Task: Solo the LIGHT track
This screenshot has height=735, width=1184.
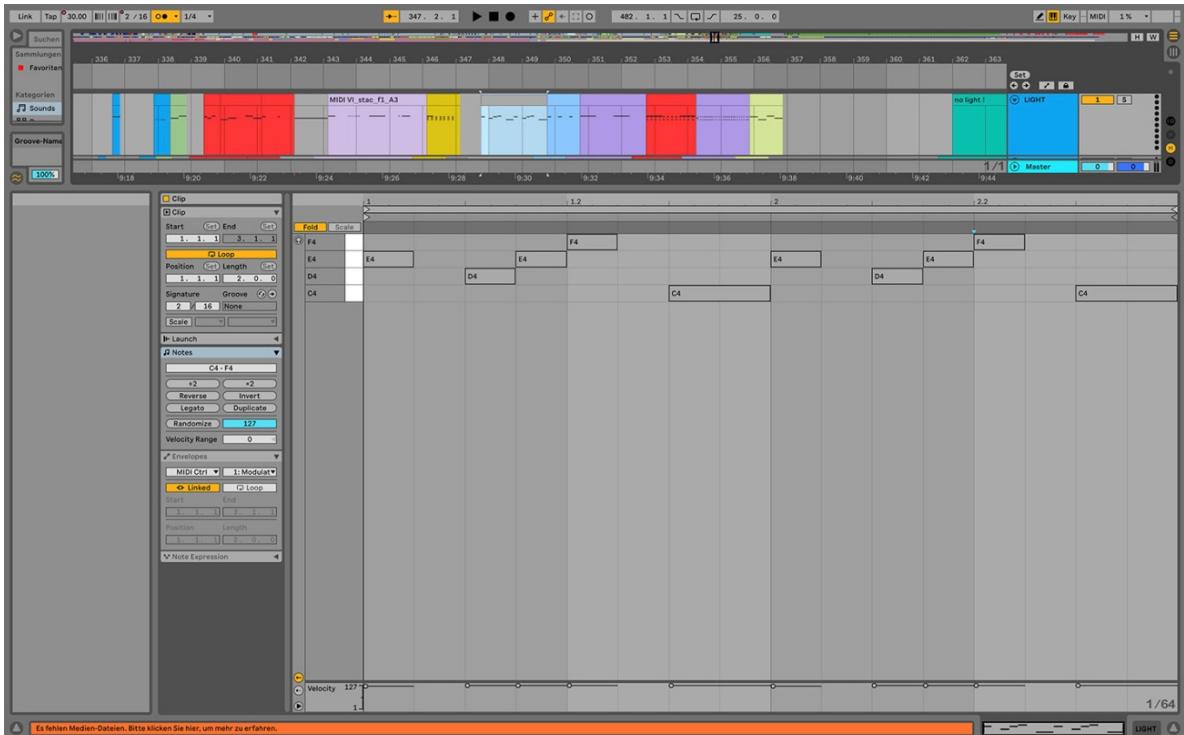Action: 1124,100
